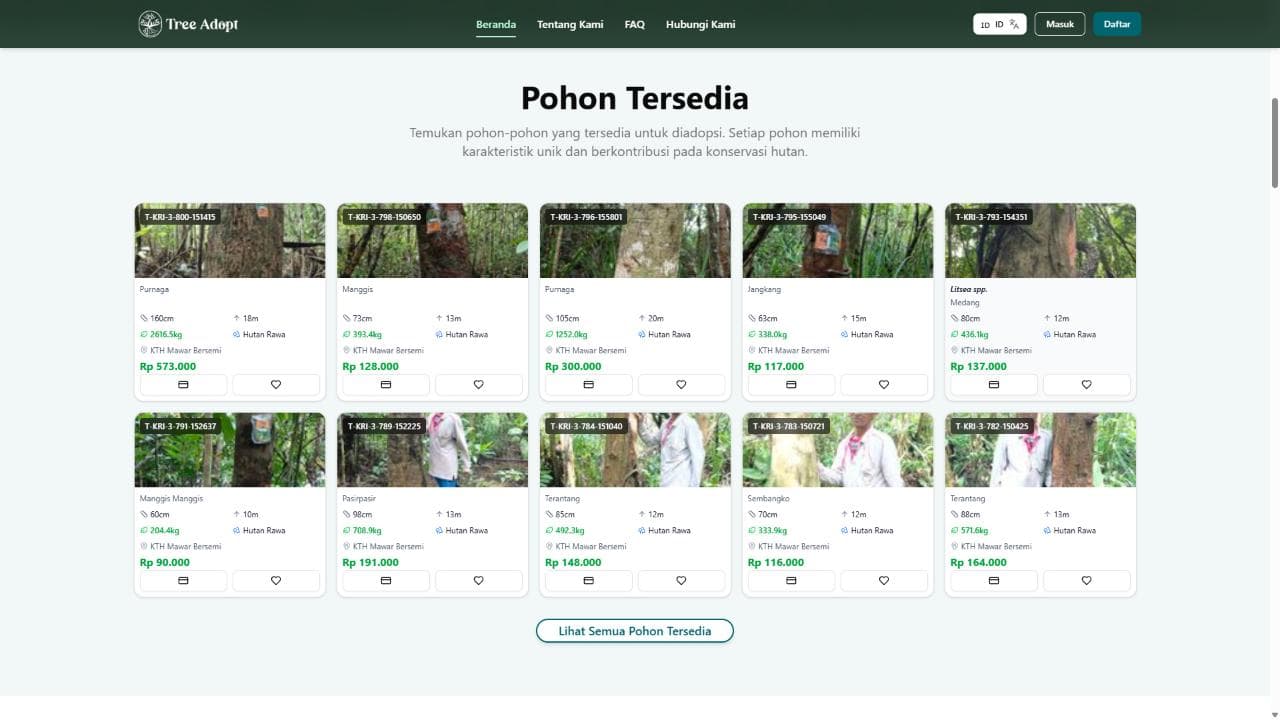The image size is (1280, 720).
Task: Open the FAQ nav item
Action: tap(635, 24)
